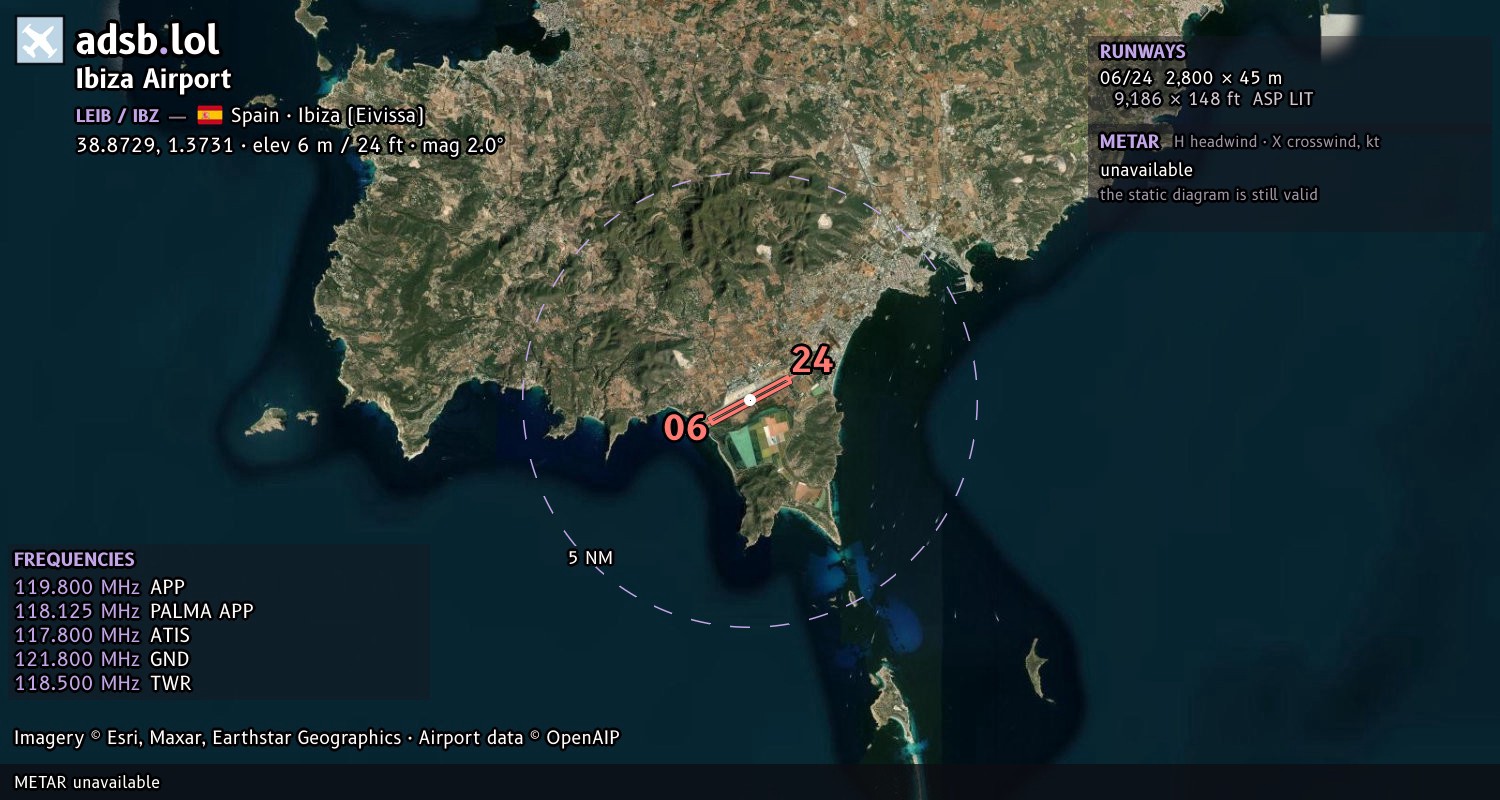
Task: Click the white airport center marker on the runway
Action: point(750,400)
